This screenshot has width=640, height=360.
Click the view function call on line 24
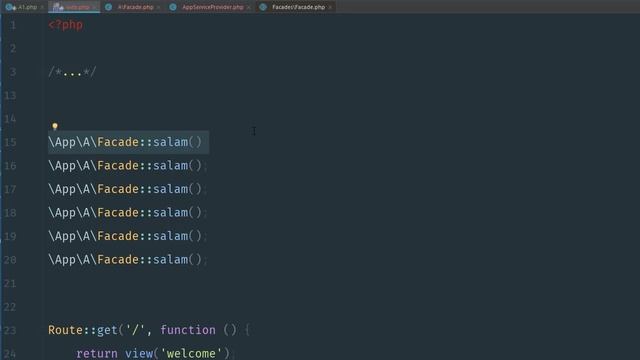pyautogui.click(x=139, y=353)
